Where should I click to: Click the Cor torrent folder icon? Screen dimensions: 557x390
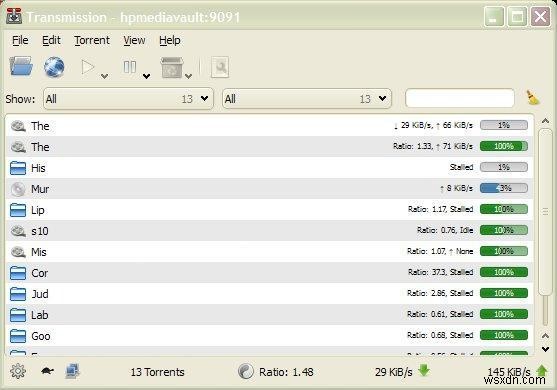click(18, 273)
